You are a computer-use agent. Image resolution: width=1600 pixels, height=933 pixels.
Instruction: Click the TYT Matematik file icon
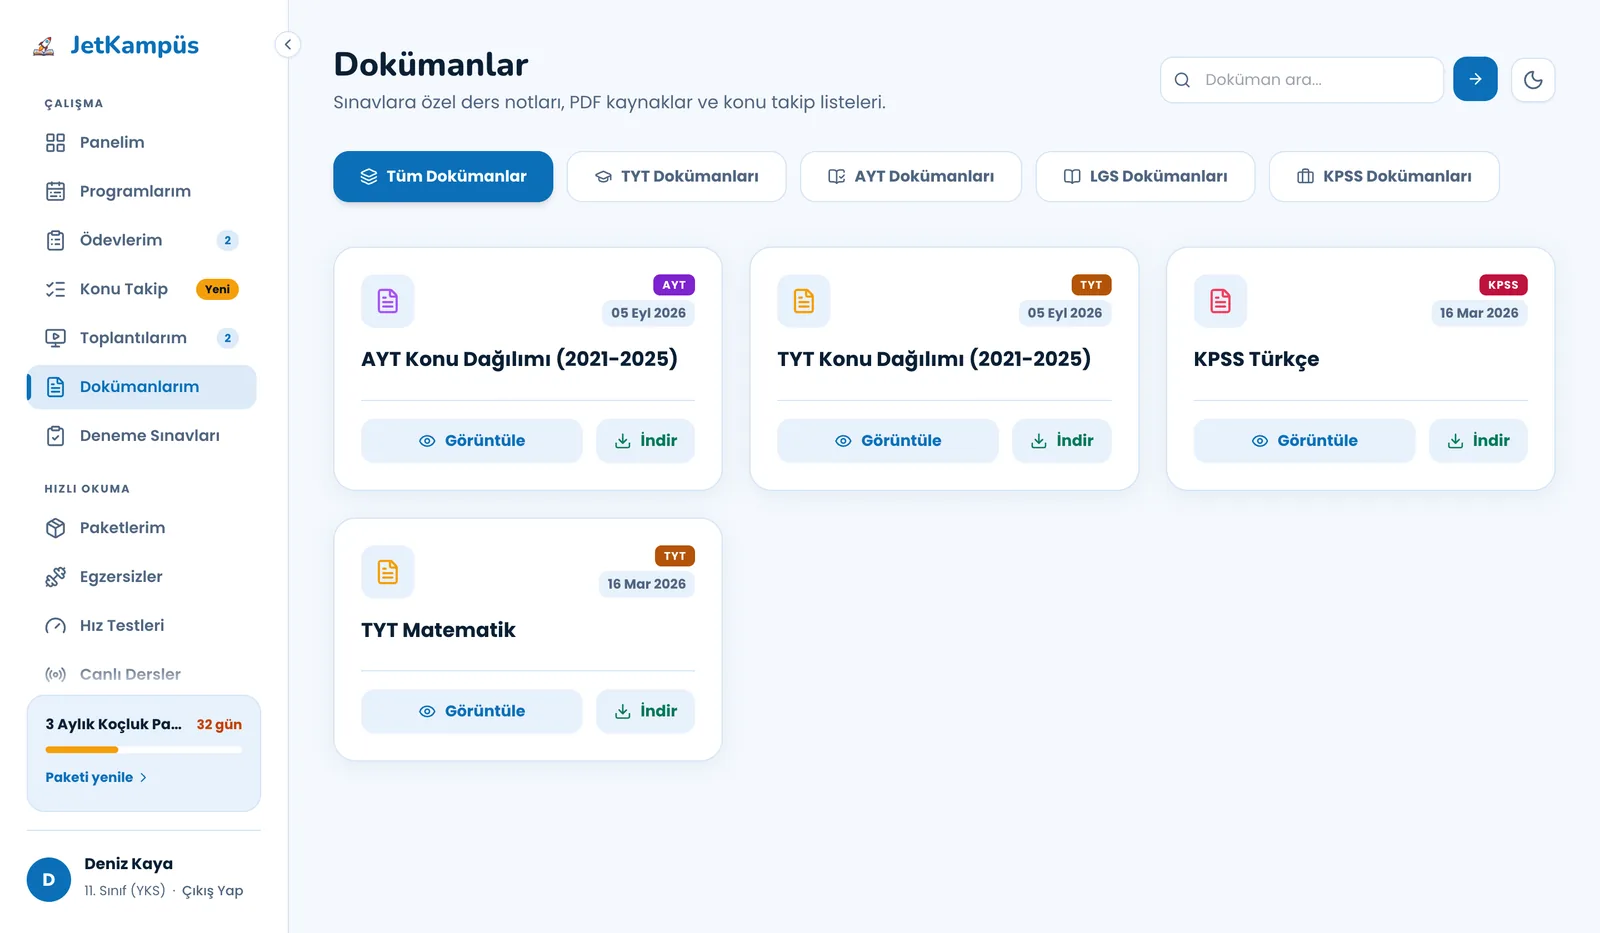pyautogui.click(x=388, y=572)
